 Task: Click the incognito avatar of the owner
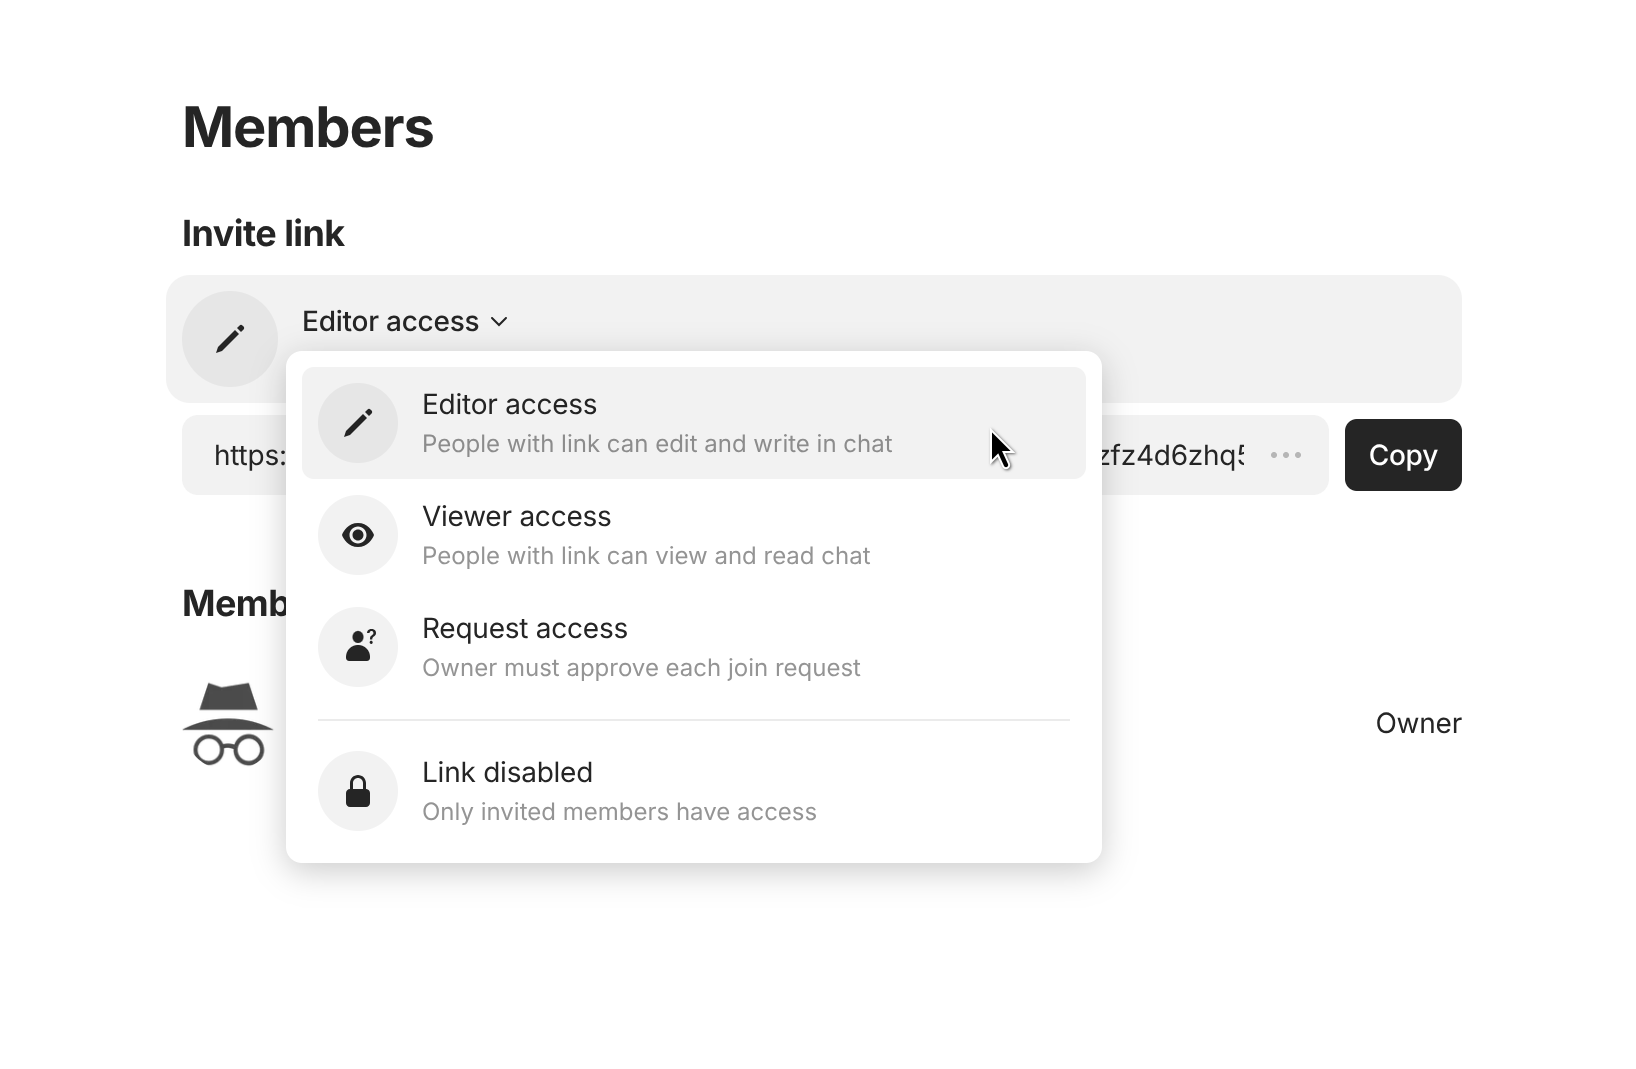[x=228, y=724]
